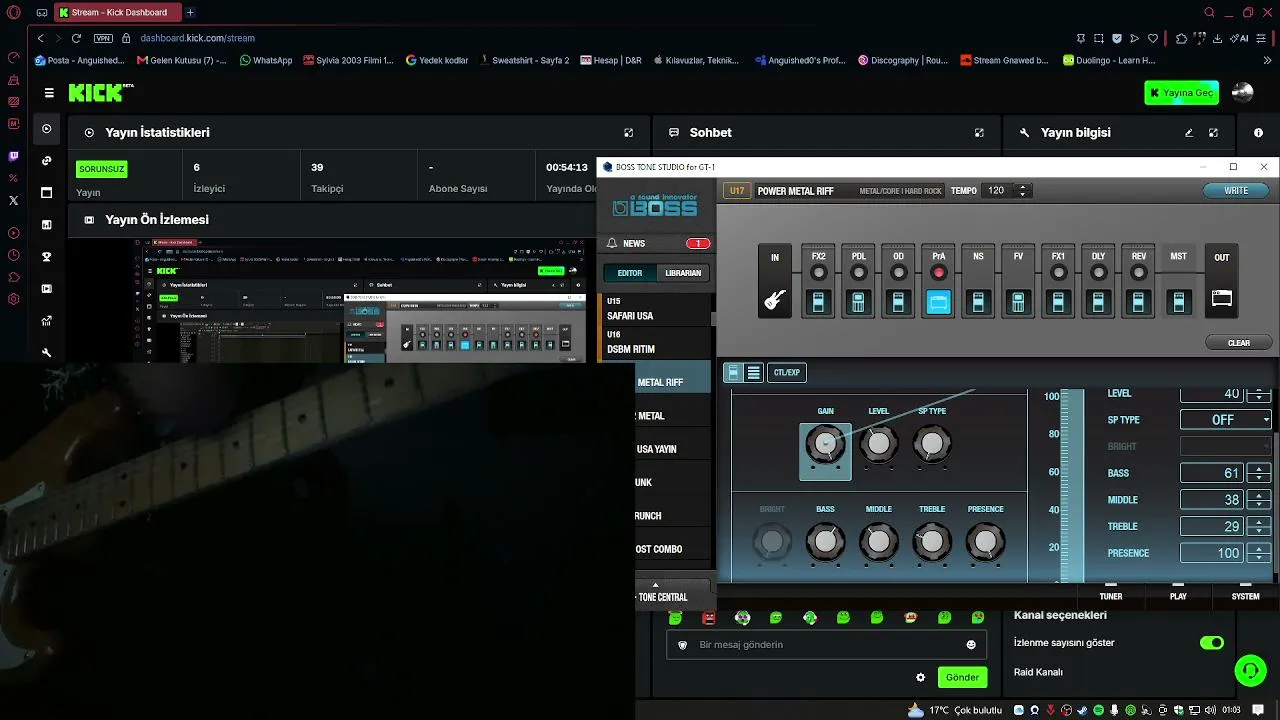The width and height of the screenshot is (1280, 720).
Task: Adjust the MIDDLE value stepper
Action: click(1259, 500)
